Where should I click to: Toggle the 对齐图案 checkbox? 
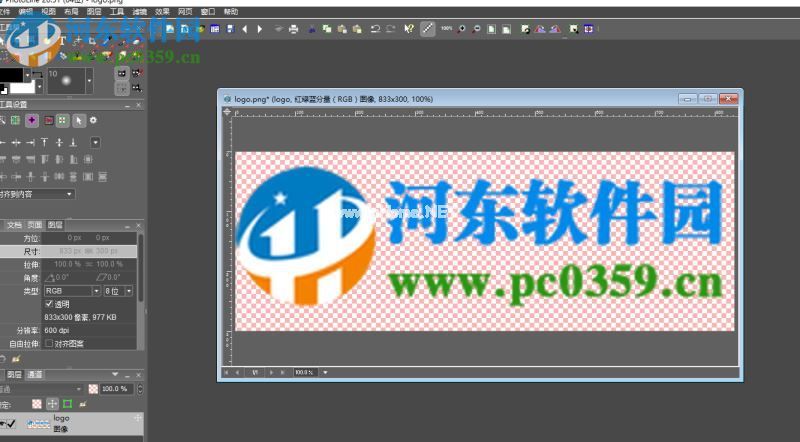[49, 343]
